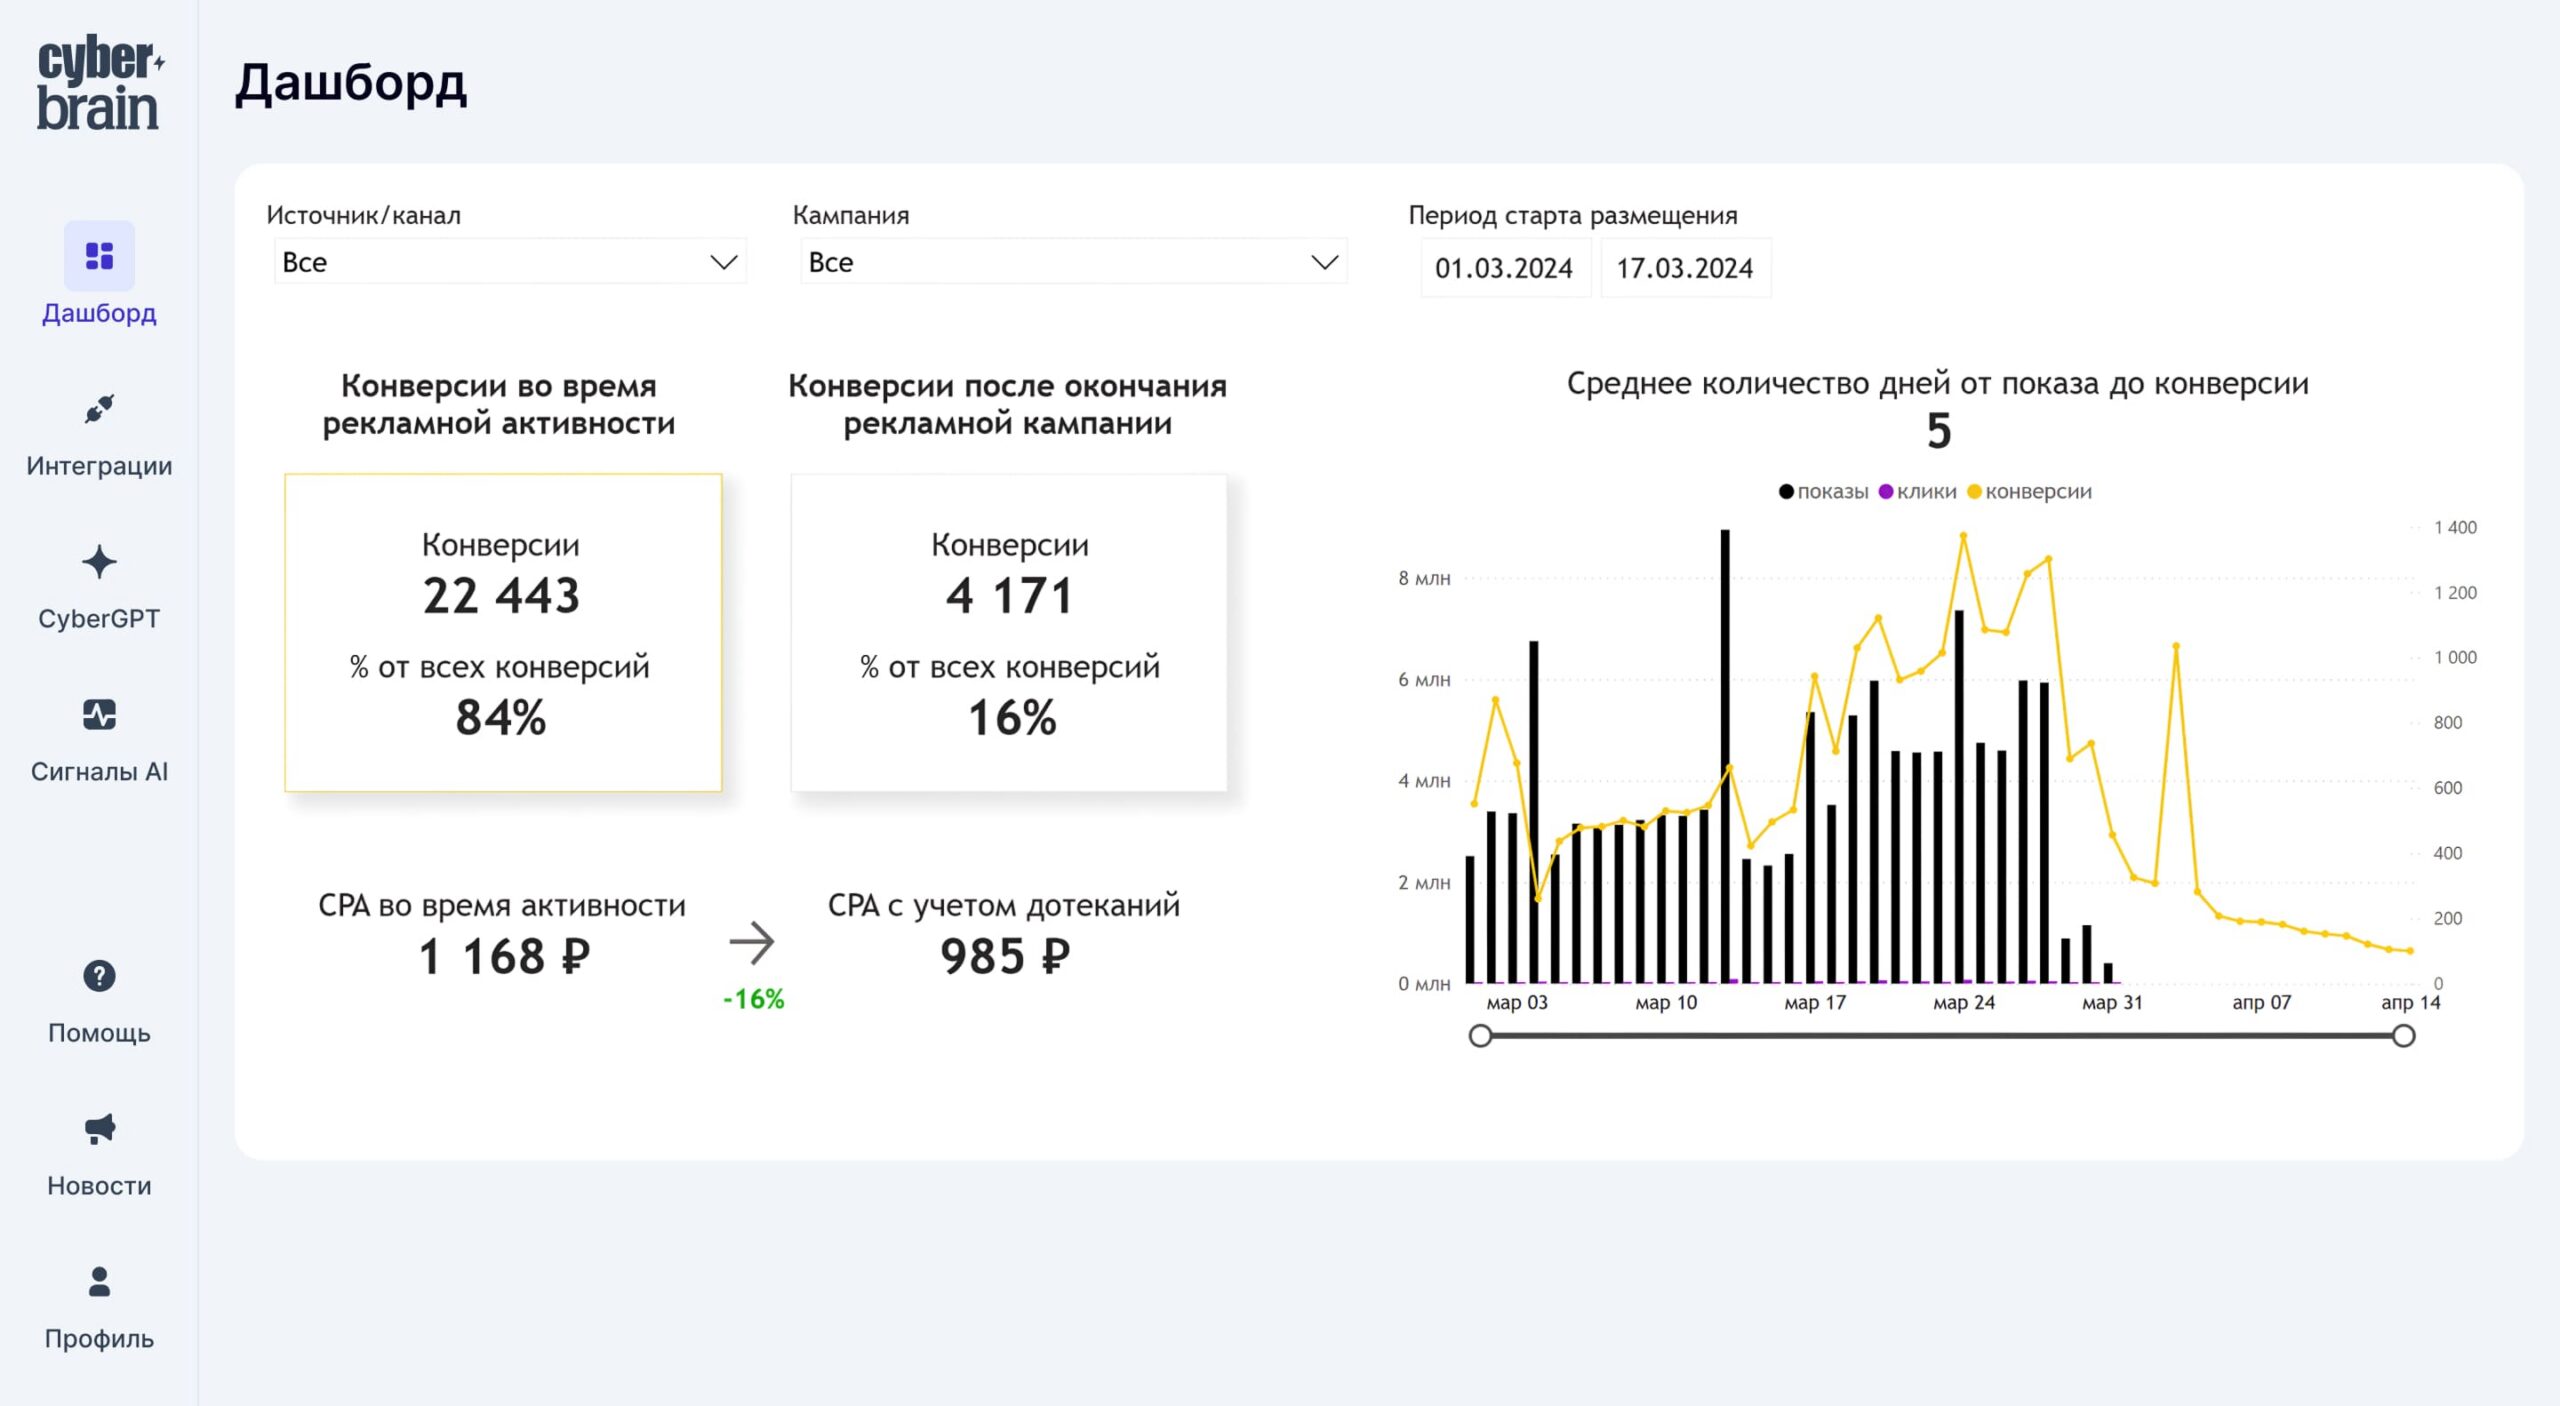
Task: Toggle клики series in chart legend
Action: pyautogui.click(x=1917, y=492)
